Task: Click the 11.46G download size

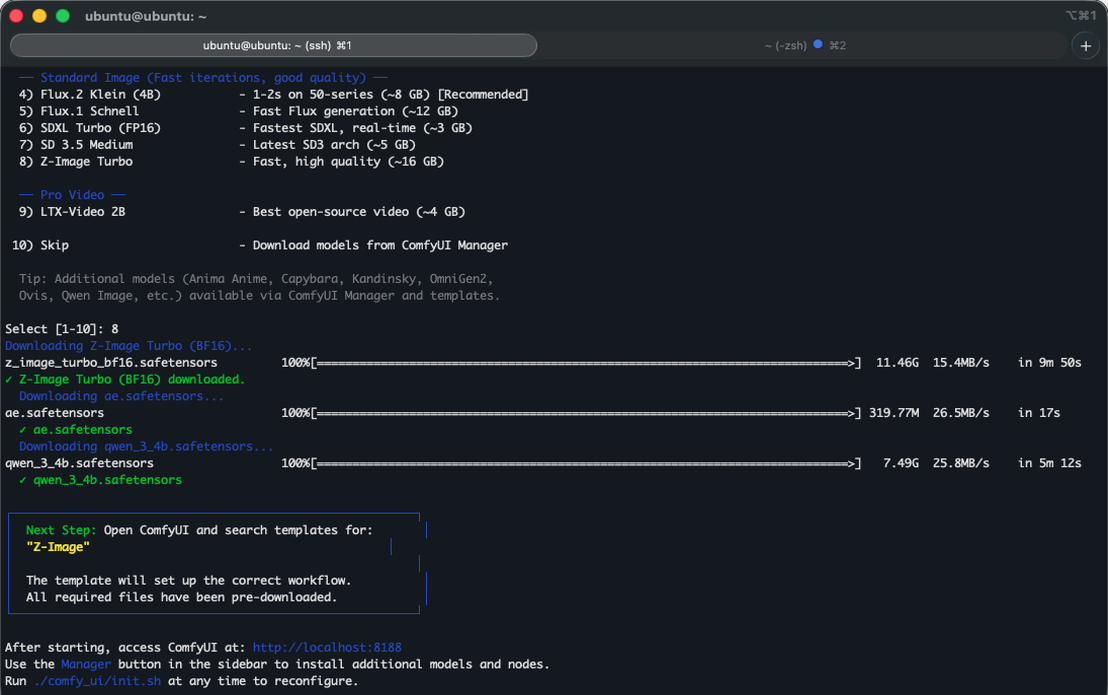Action: click(x=897, y=362)
